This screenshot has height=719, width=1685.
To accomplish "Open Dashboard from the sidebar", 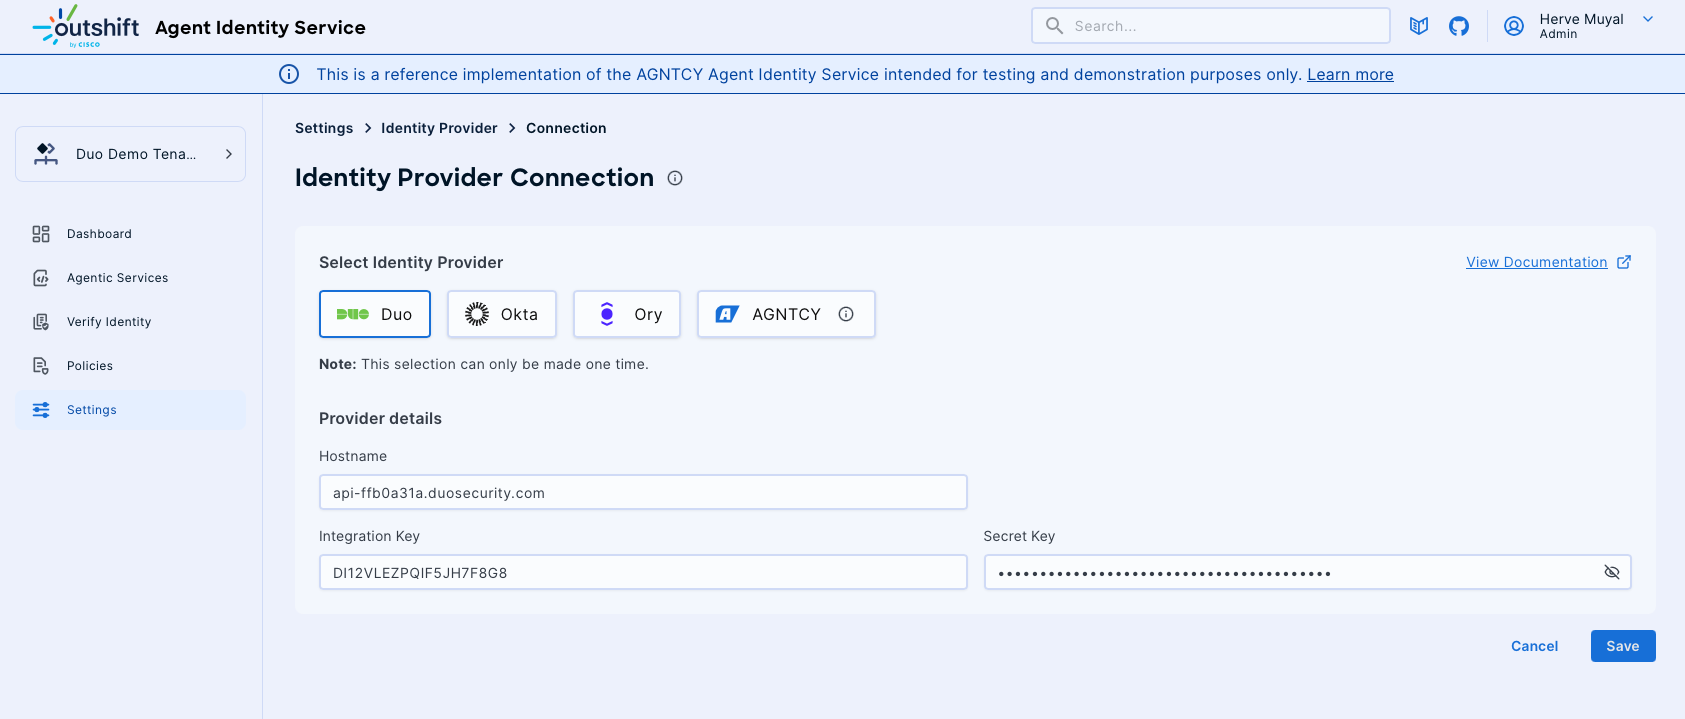I will tap(130, 234).
